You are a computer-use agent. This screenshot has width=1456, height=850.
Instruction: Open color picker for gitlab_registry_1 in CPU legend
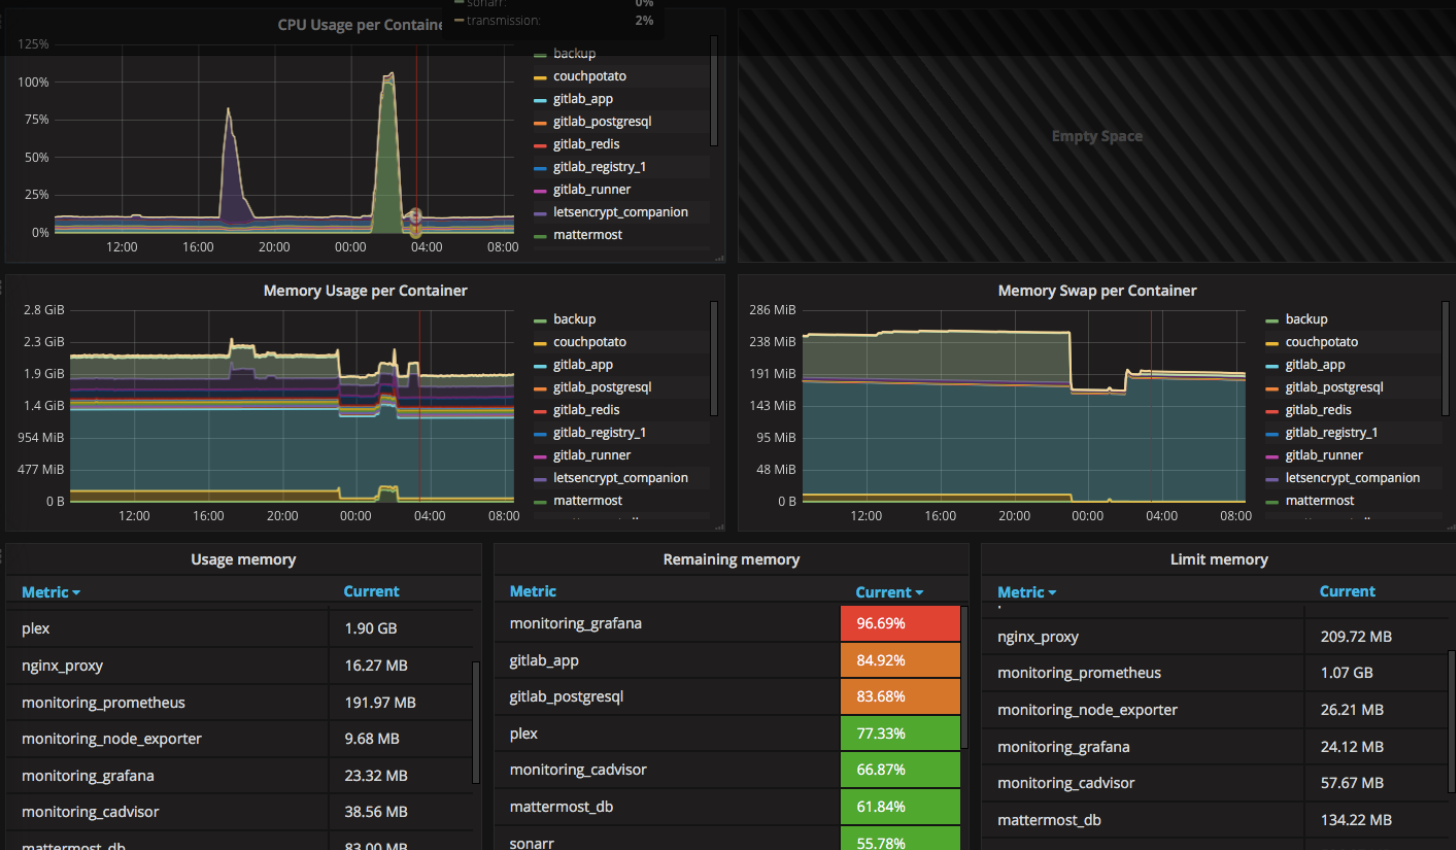click(x=540, y=168)
